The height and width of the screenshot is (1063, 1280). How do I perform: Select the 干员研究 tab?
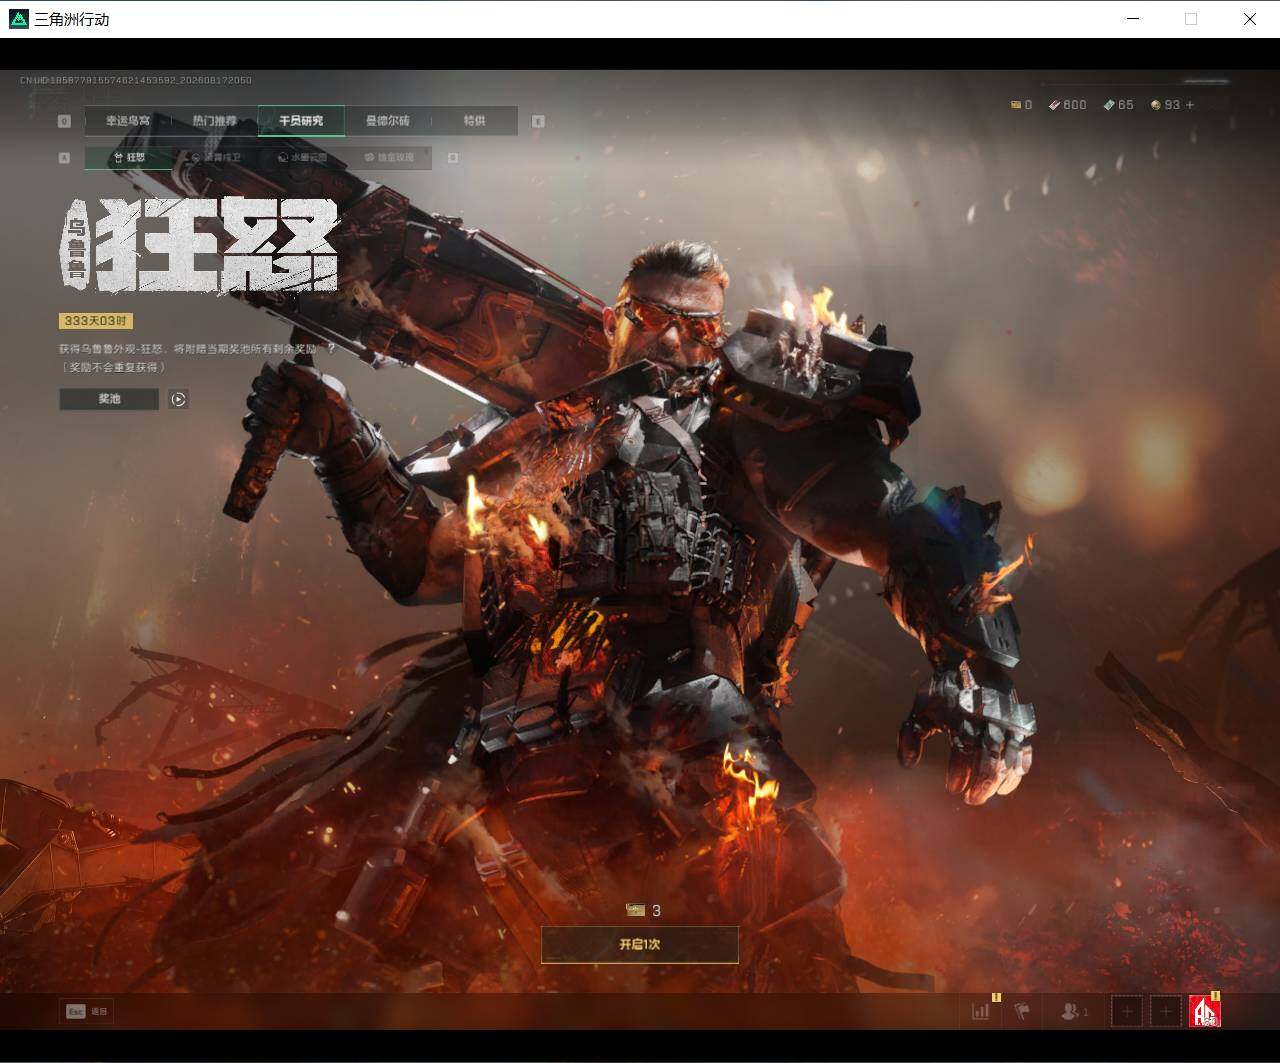coord(301,121)
